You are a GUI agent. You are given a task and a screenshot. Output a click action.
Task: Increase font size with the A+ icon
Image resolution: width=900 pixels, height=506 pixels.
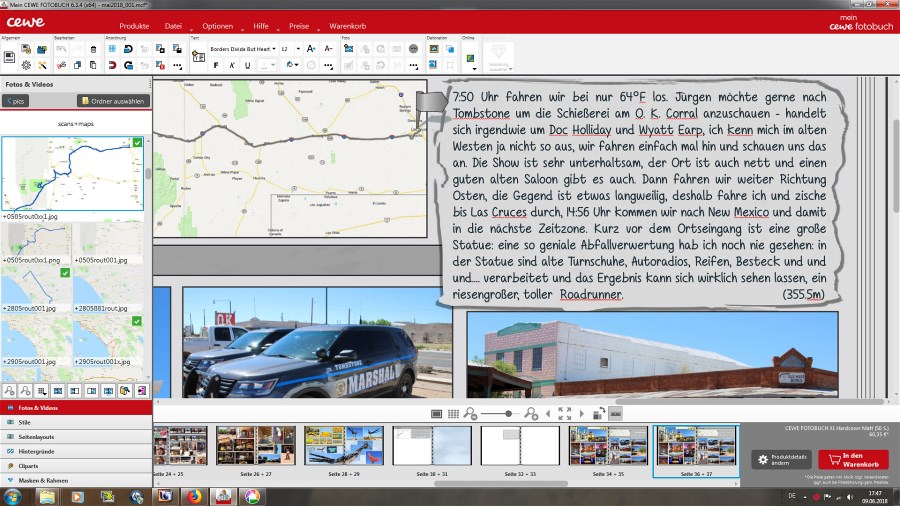click(311, 49)
